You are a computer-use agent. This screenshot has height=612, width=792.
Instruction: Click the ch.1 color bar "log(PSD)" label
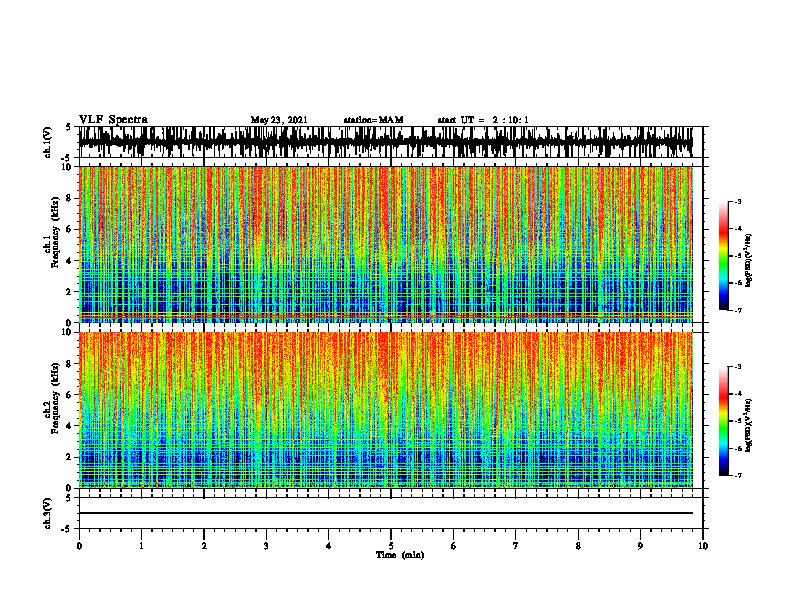[x=749, y=261]
